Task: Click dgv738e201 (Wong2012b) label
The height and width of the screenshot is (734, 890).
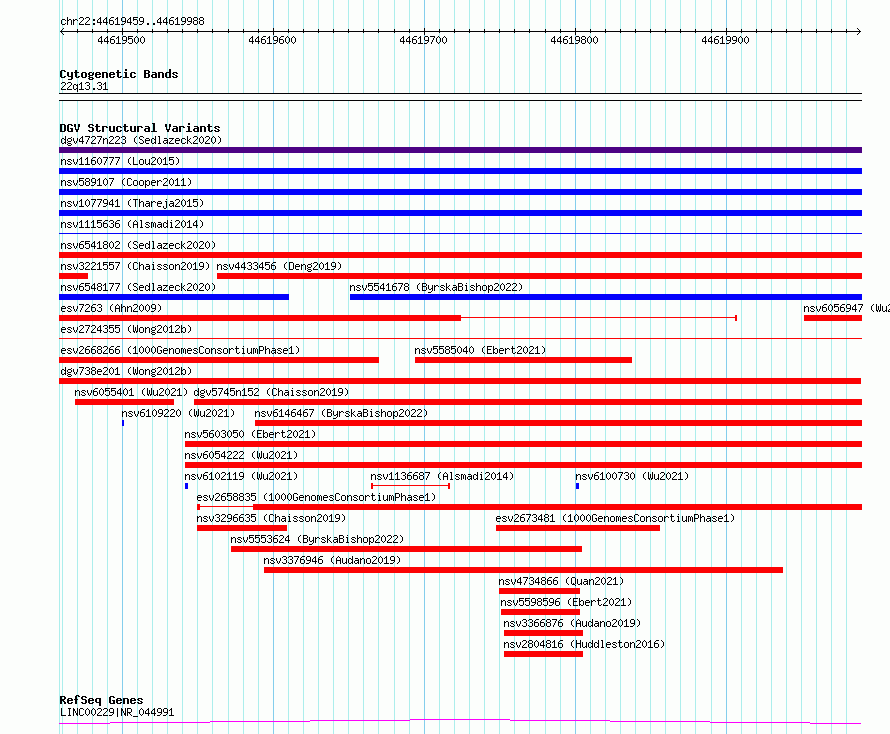Action: (x=126, y=371)
